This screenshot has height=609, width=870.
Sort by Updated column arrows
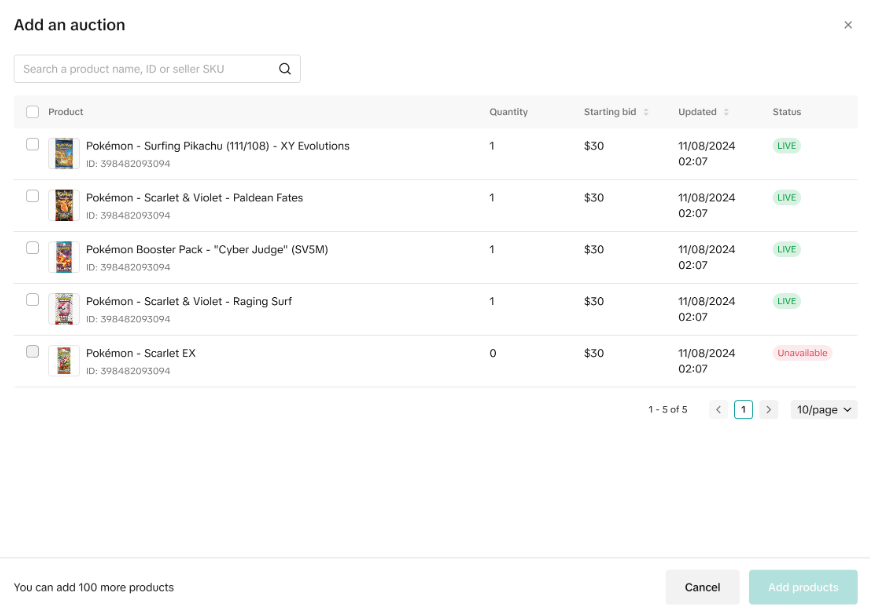(x=726, y=112)
